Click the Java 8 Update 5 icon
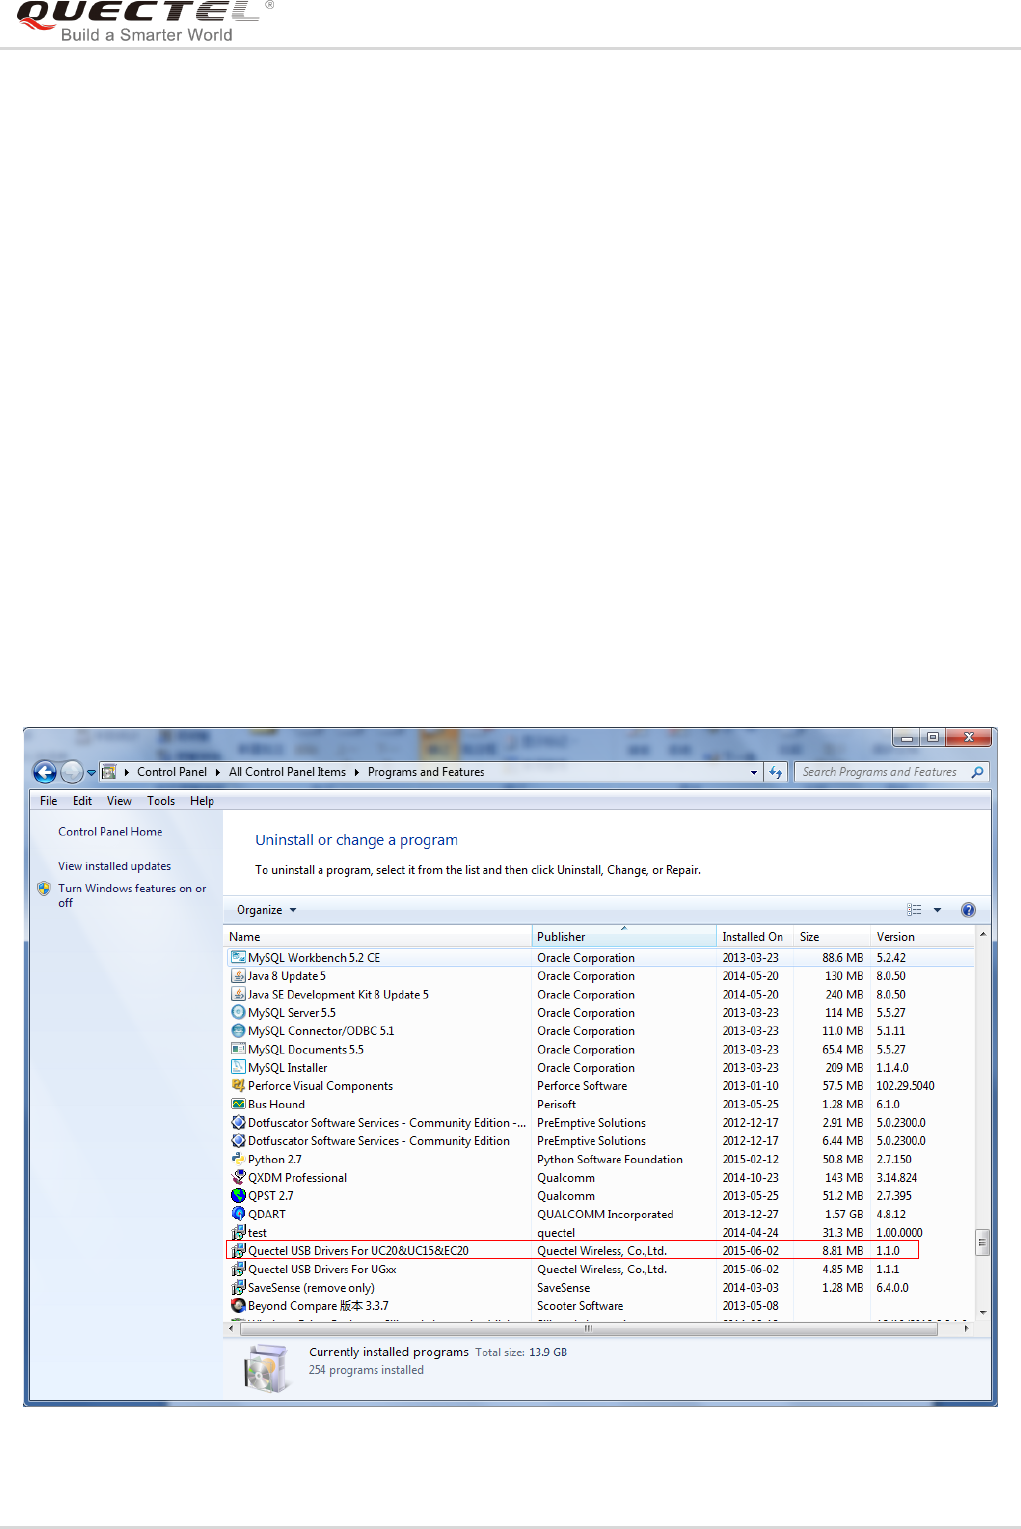Image resolution: width=1021 pixels, height=1529 pixels. (238, 976)
